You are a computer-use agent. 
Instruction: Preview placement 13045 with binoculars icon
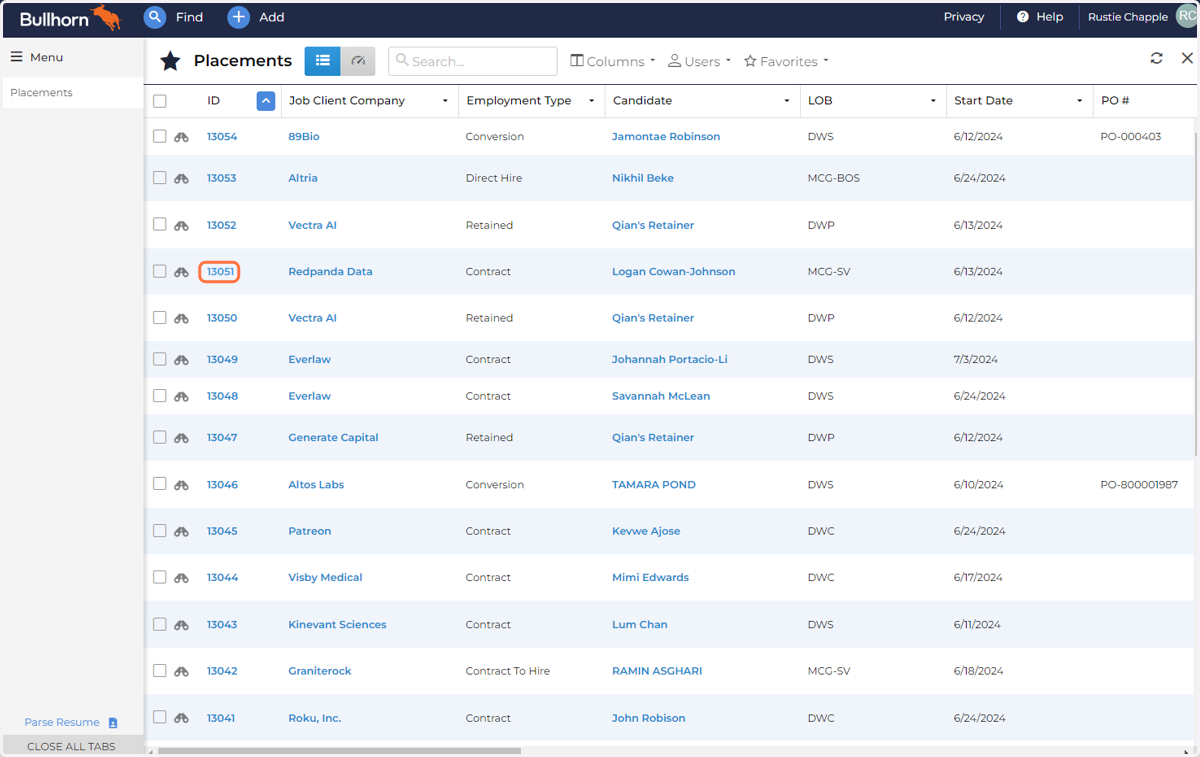[x=181, y=532]
